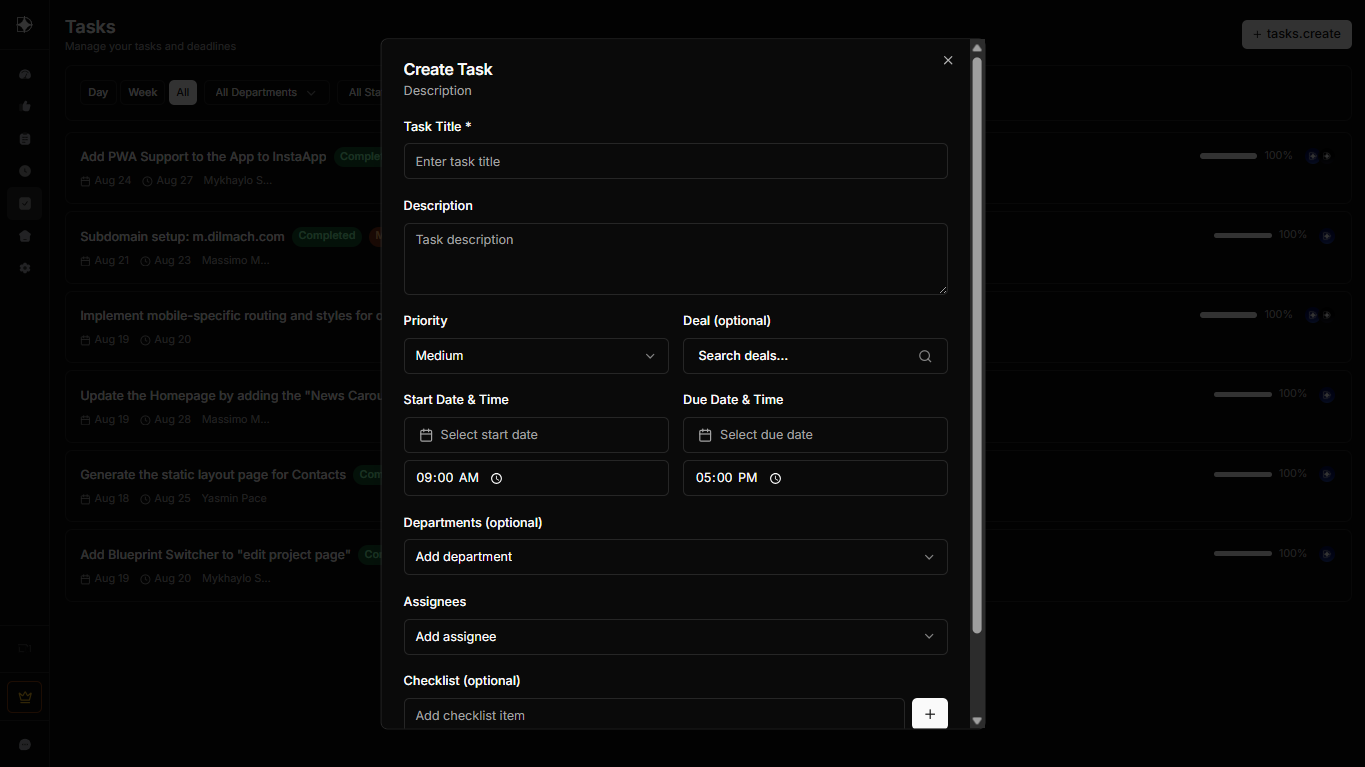Open the settings gear icon in sidebar
This screenshot has width=1365, height=767.
25,268
